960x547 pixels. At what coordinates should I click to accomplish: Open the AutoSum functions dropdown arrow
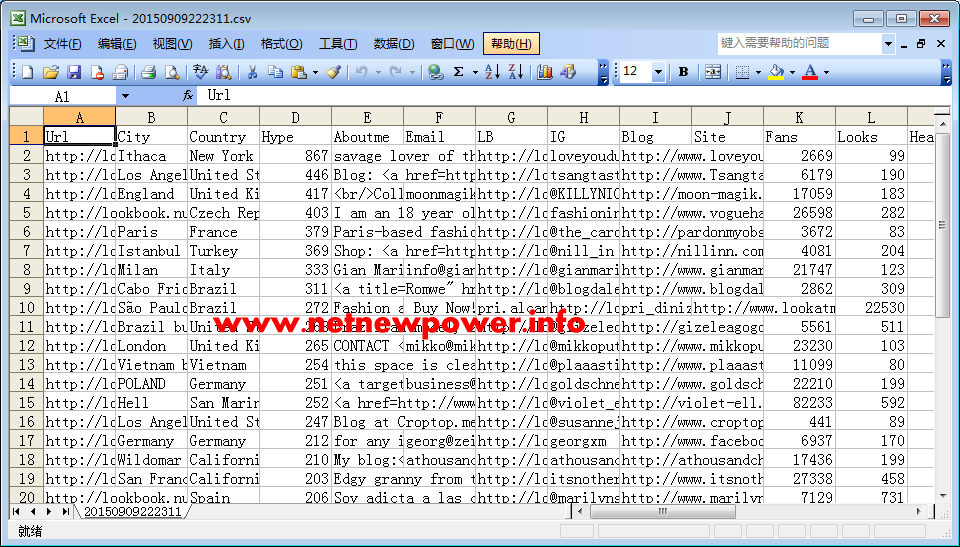coord(475,72)
